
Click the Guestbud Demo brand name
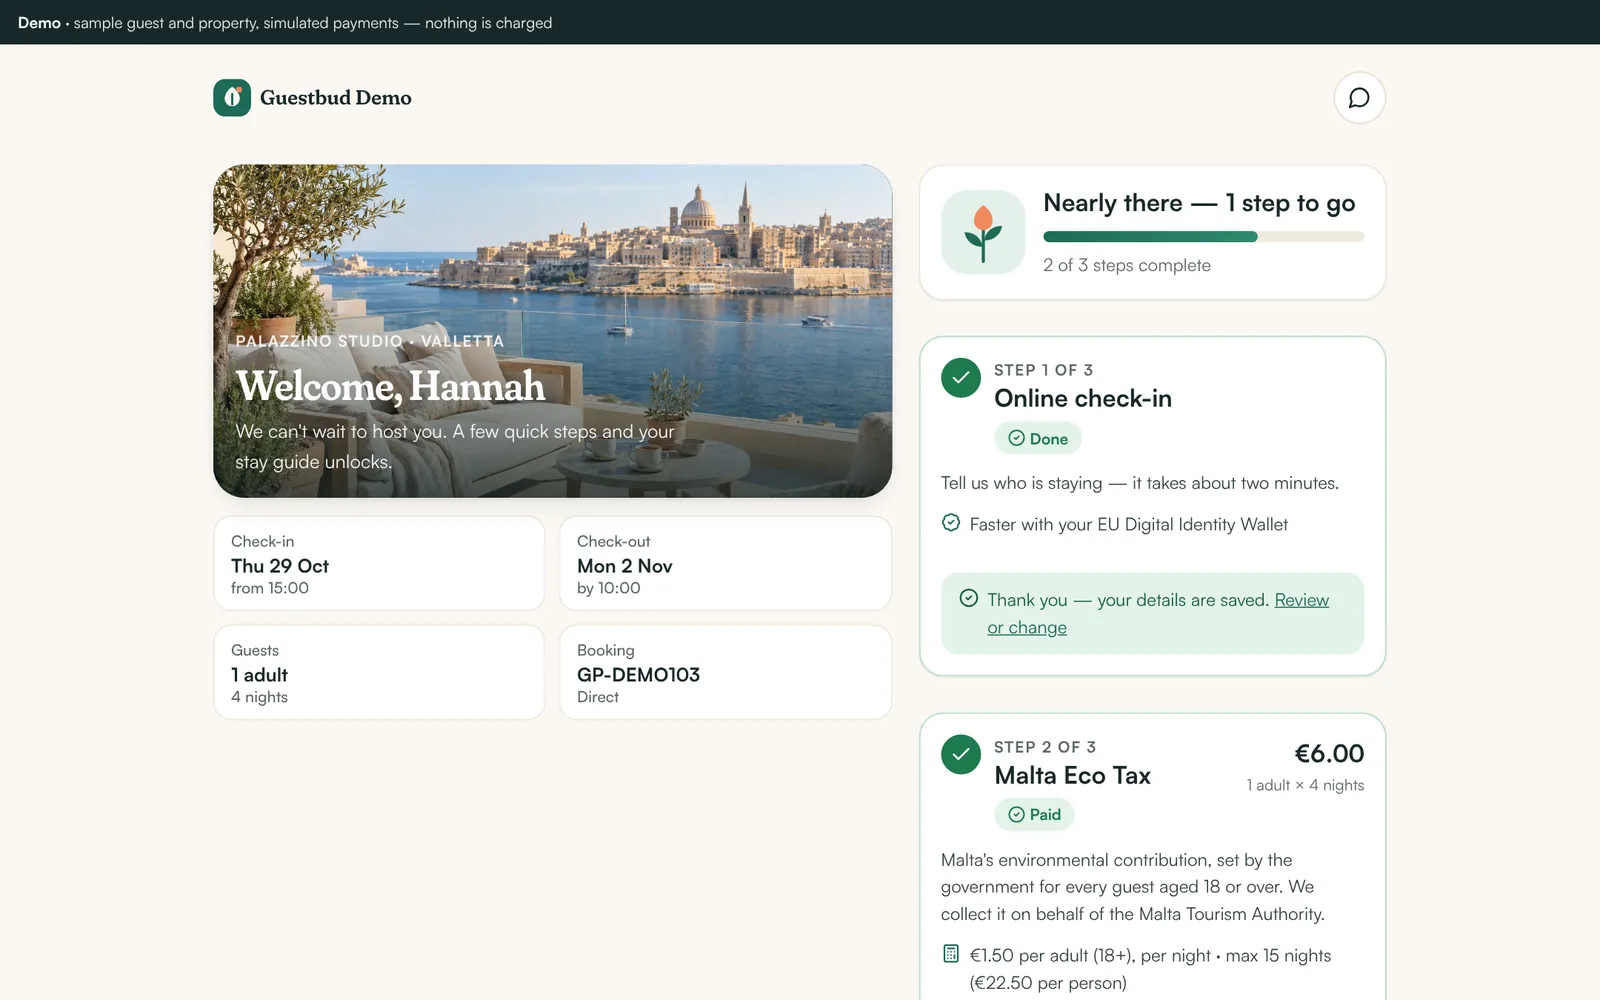(336, 98)
